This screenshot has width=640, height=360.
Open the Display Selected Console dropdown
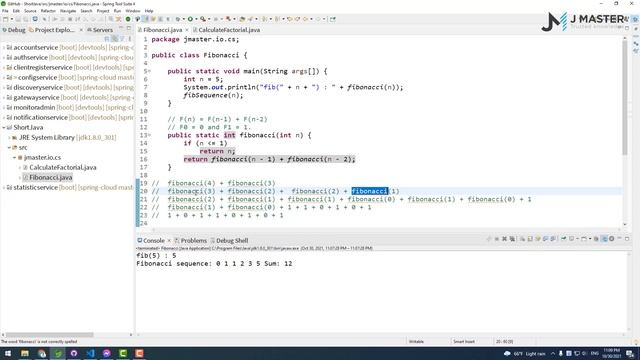578,239
